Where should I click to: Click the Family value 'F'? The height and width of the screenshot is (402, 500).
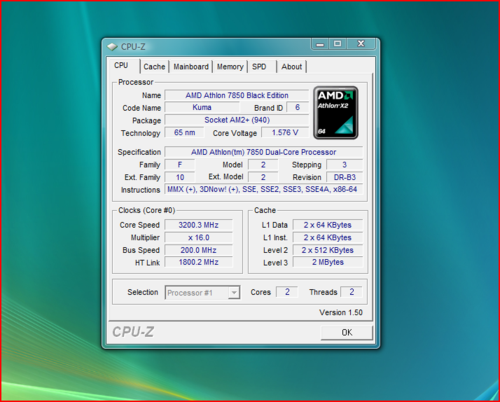point(180,165)
